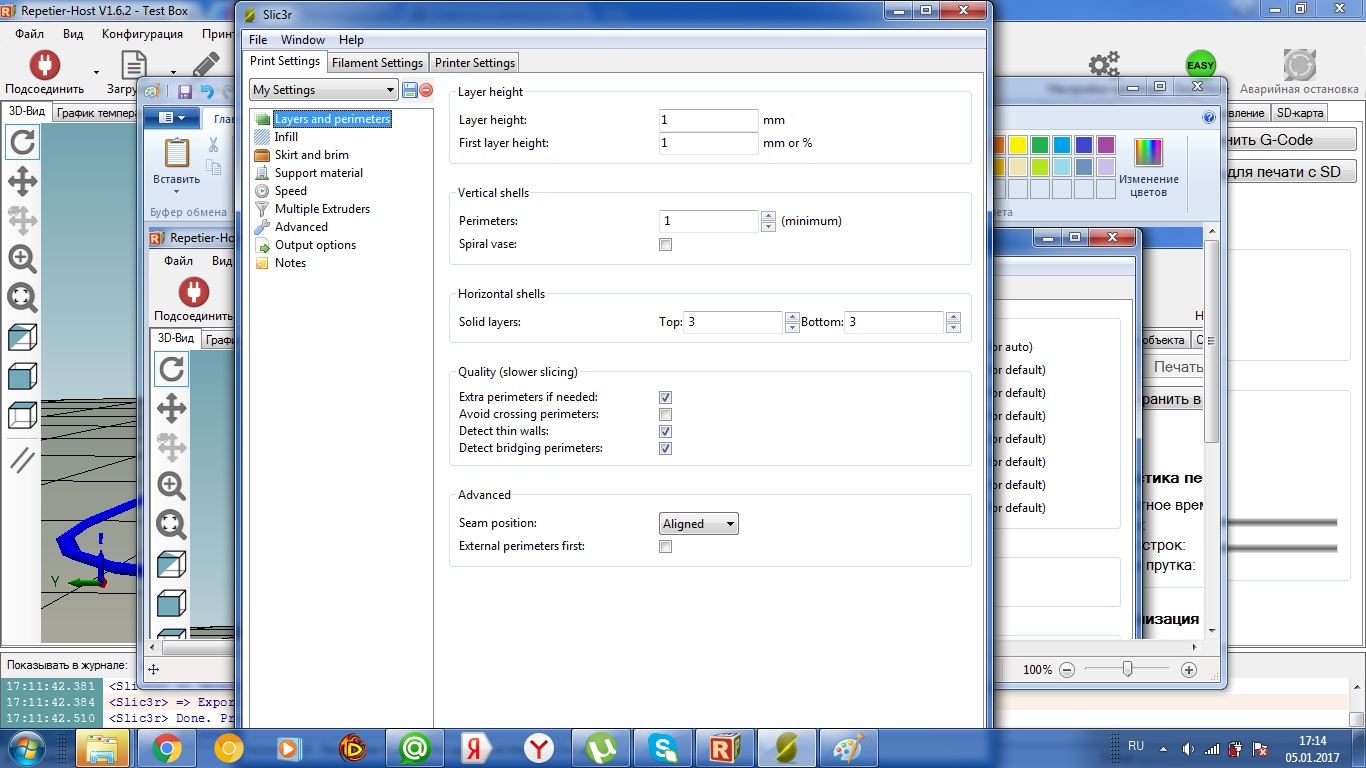Uncheck Detect thin walls option
The height and width of the screenshot is (768, 1366).
pyautogui.click(x=666, y=431)
